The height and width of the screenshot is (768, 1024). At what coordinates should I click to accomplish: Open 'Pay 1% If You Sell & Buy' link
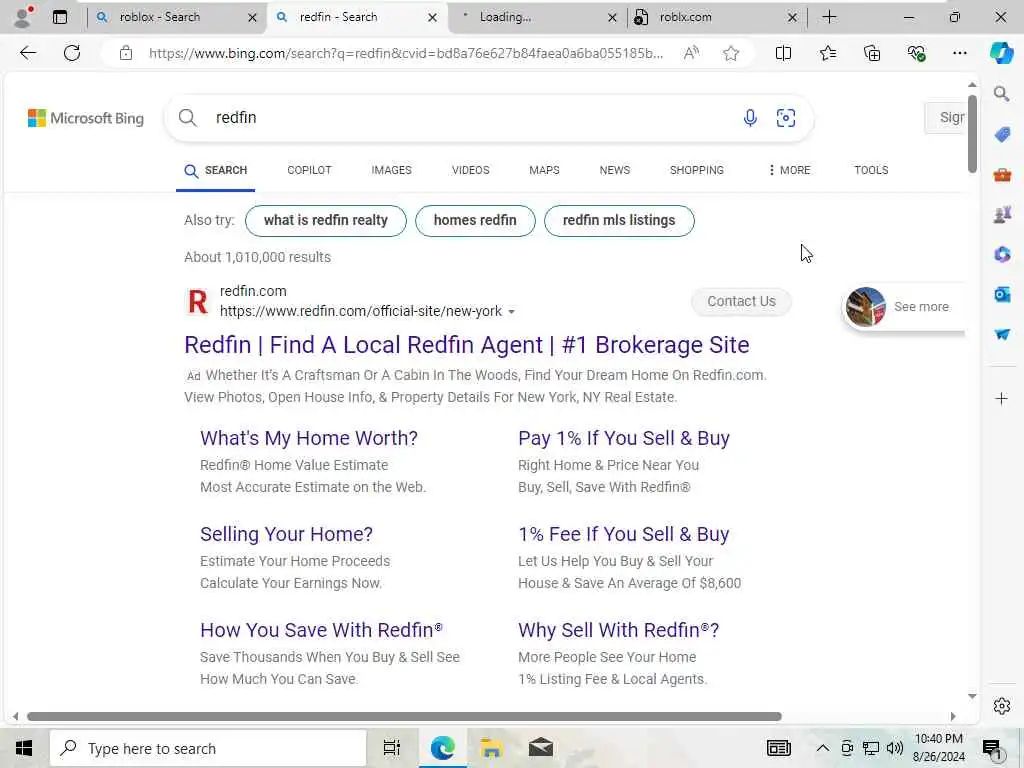point(624,438)
